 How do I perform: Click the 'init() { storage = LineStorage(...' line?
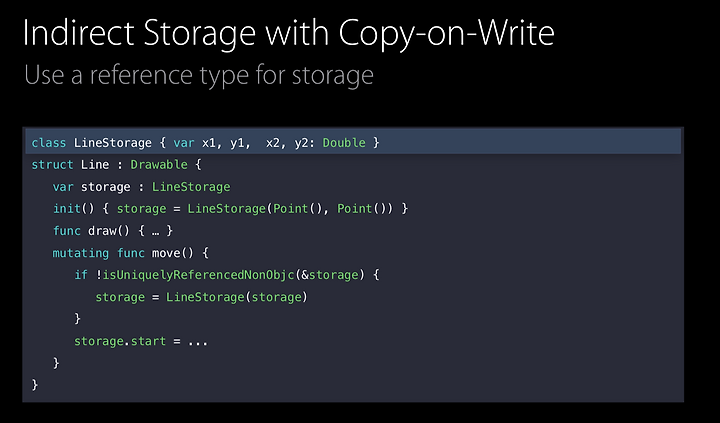click(231, 209)
